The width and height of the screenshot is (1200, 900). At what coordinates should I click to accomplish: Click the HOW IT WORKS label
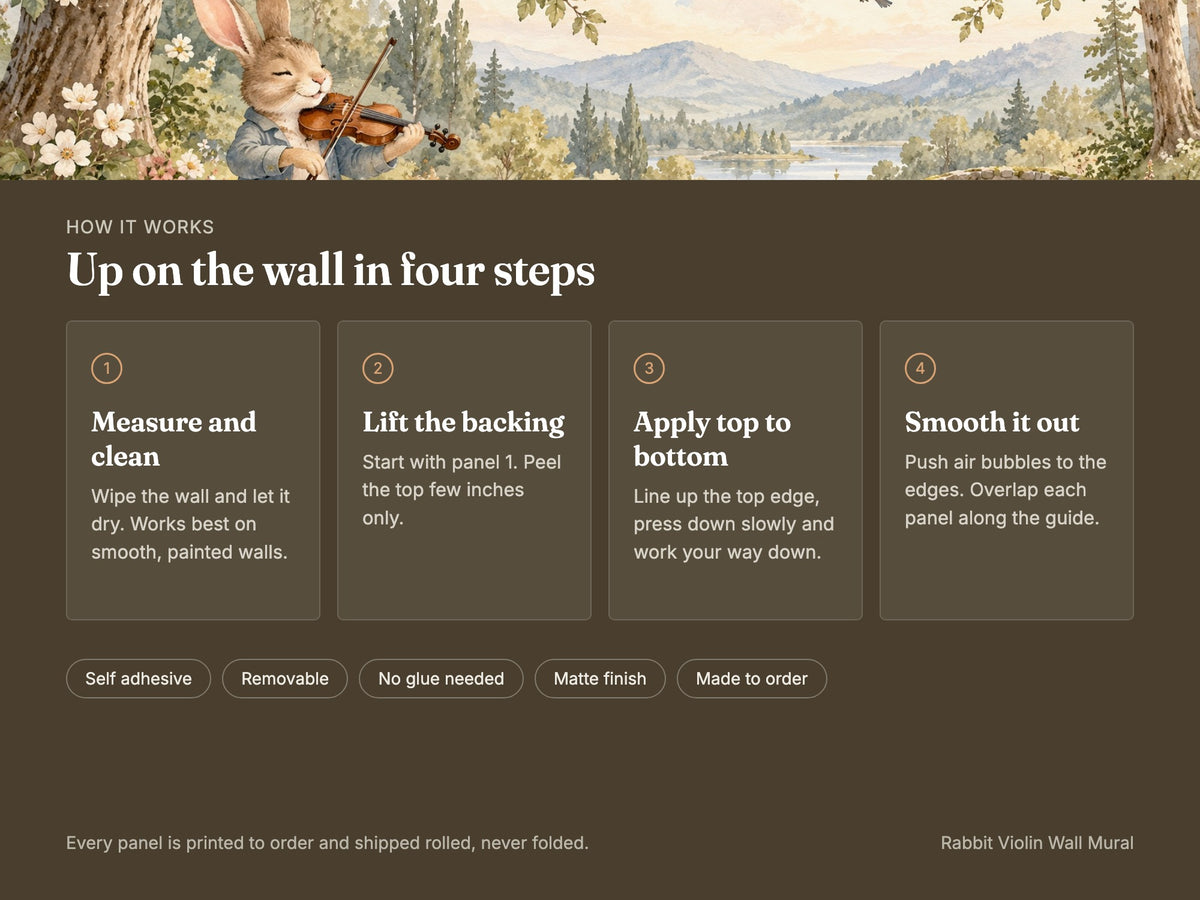pyautogui.click(x=140, y=227)
